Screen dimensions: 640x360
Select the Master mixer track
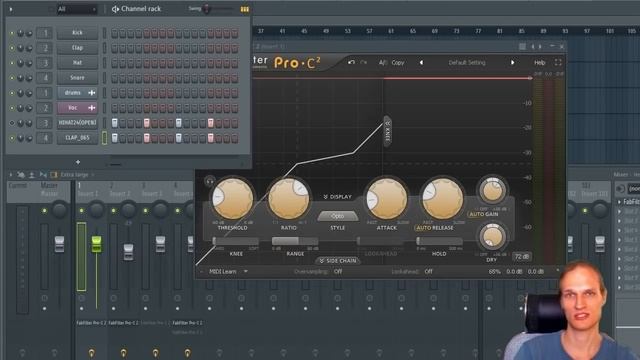[49, 191]
